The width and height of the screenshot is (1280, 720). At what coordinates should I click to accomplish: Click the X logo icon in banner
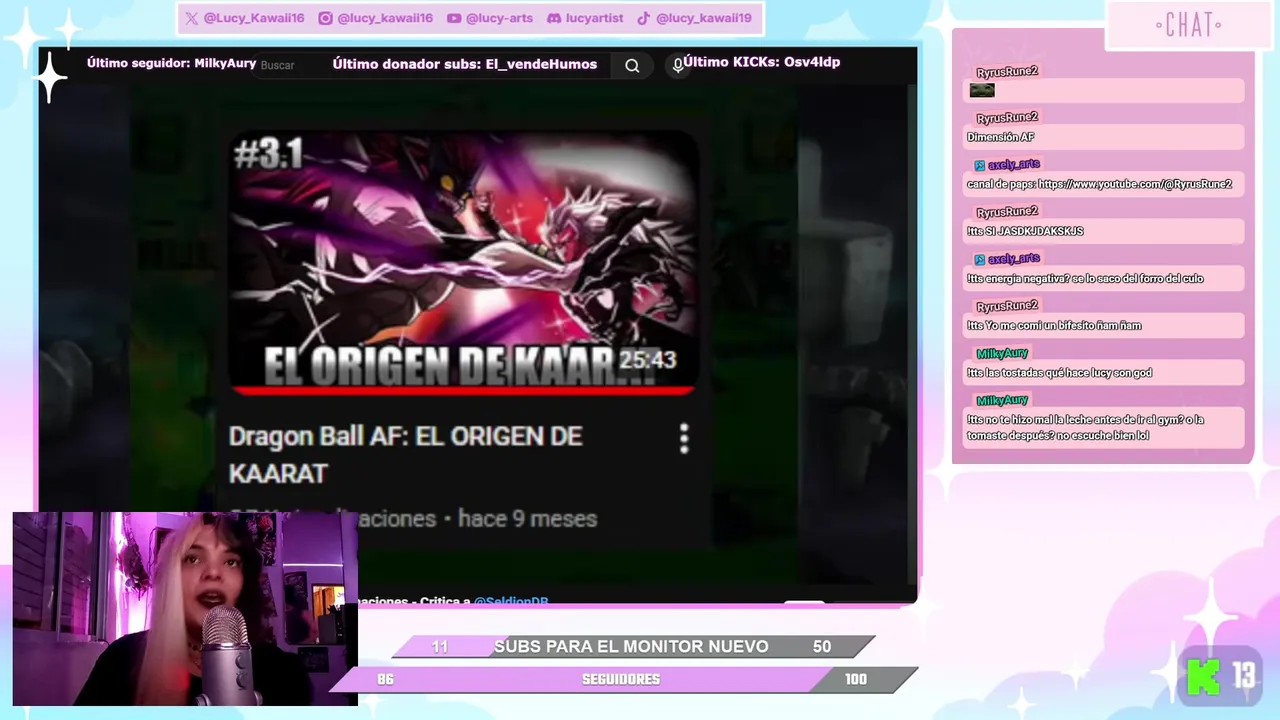pos(192,18)
